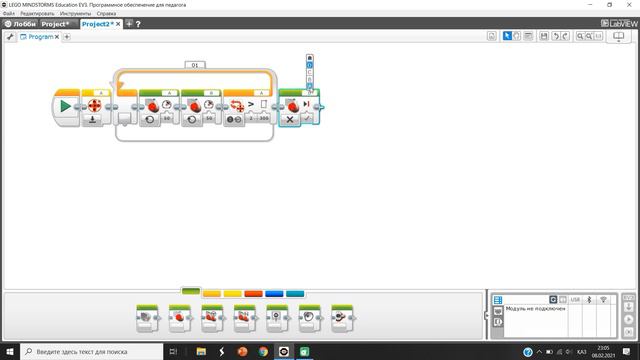
Task: Open the program list icon in toolbar
Action: (492, 36)
